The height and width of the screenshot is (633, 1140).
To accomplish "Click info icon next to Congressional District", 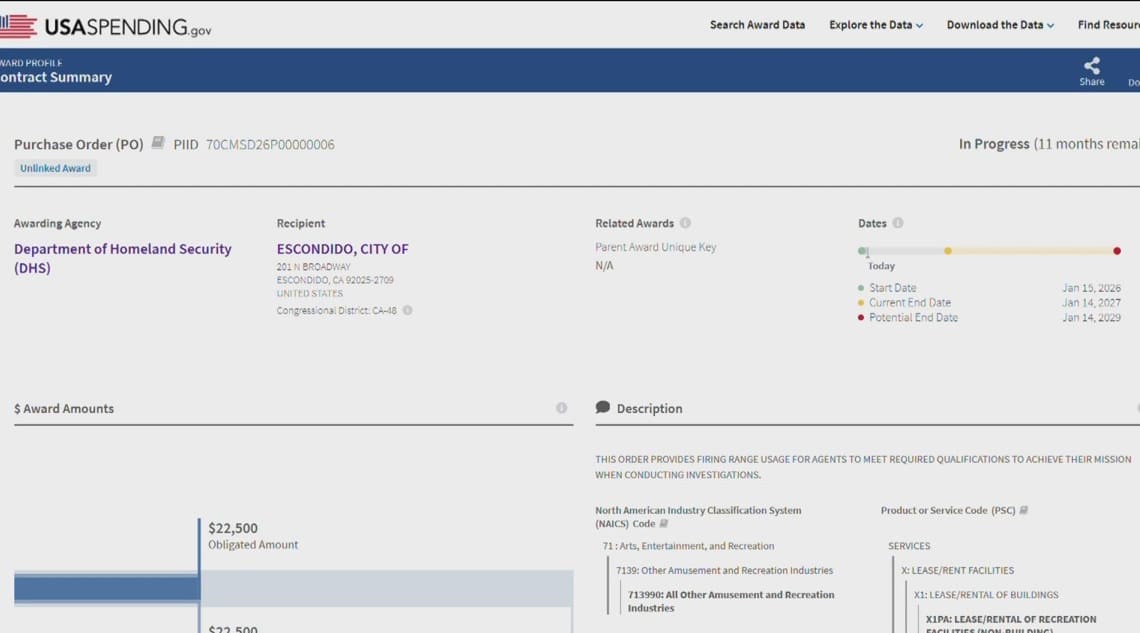I will point(407,310).
